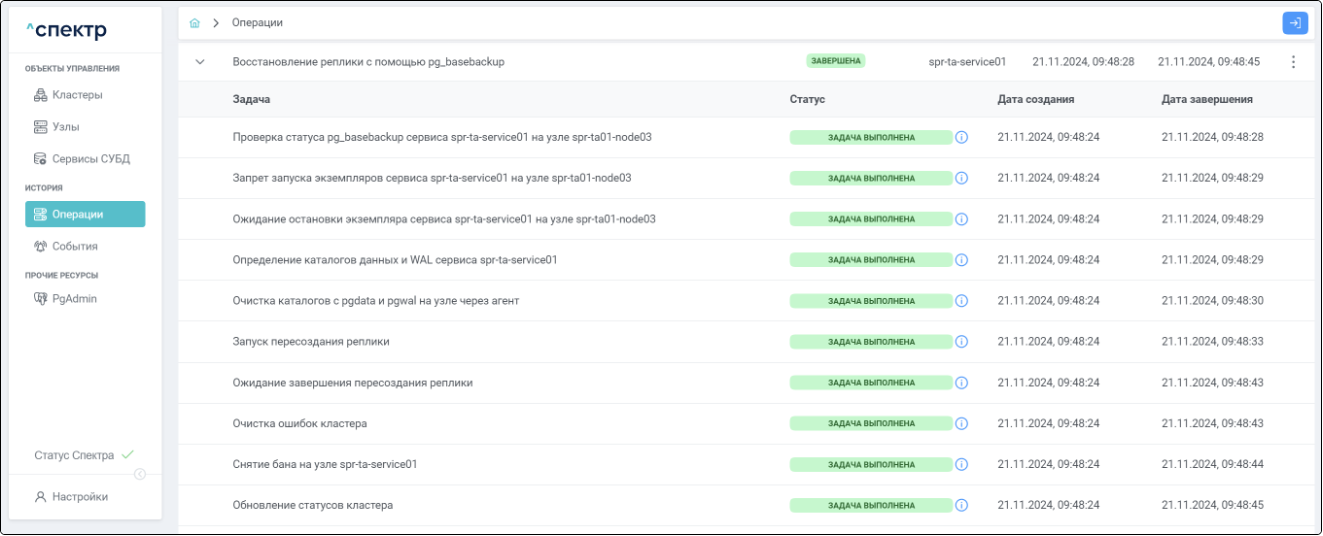
Task: Open Кластеры in the sidebar
Action: [x=77, y=95]
